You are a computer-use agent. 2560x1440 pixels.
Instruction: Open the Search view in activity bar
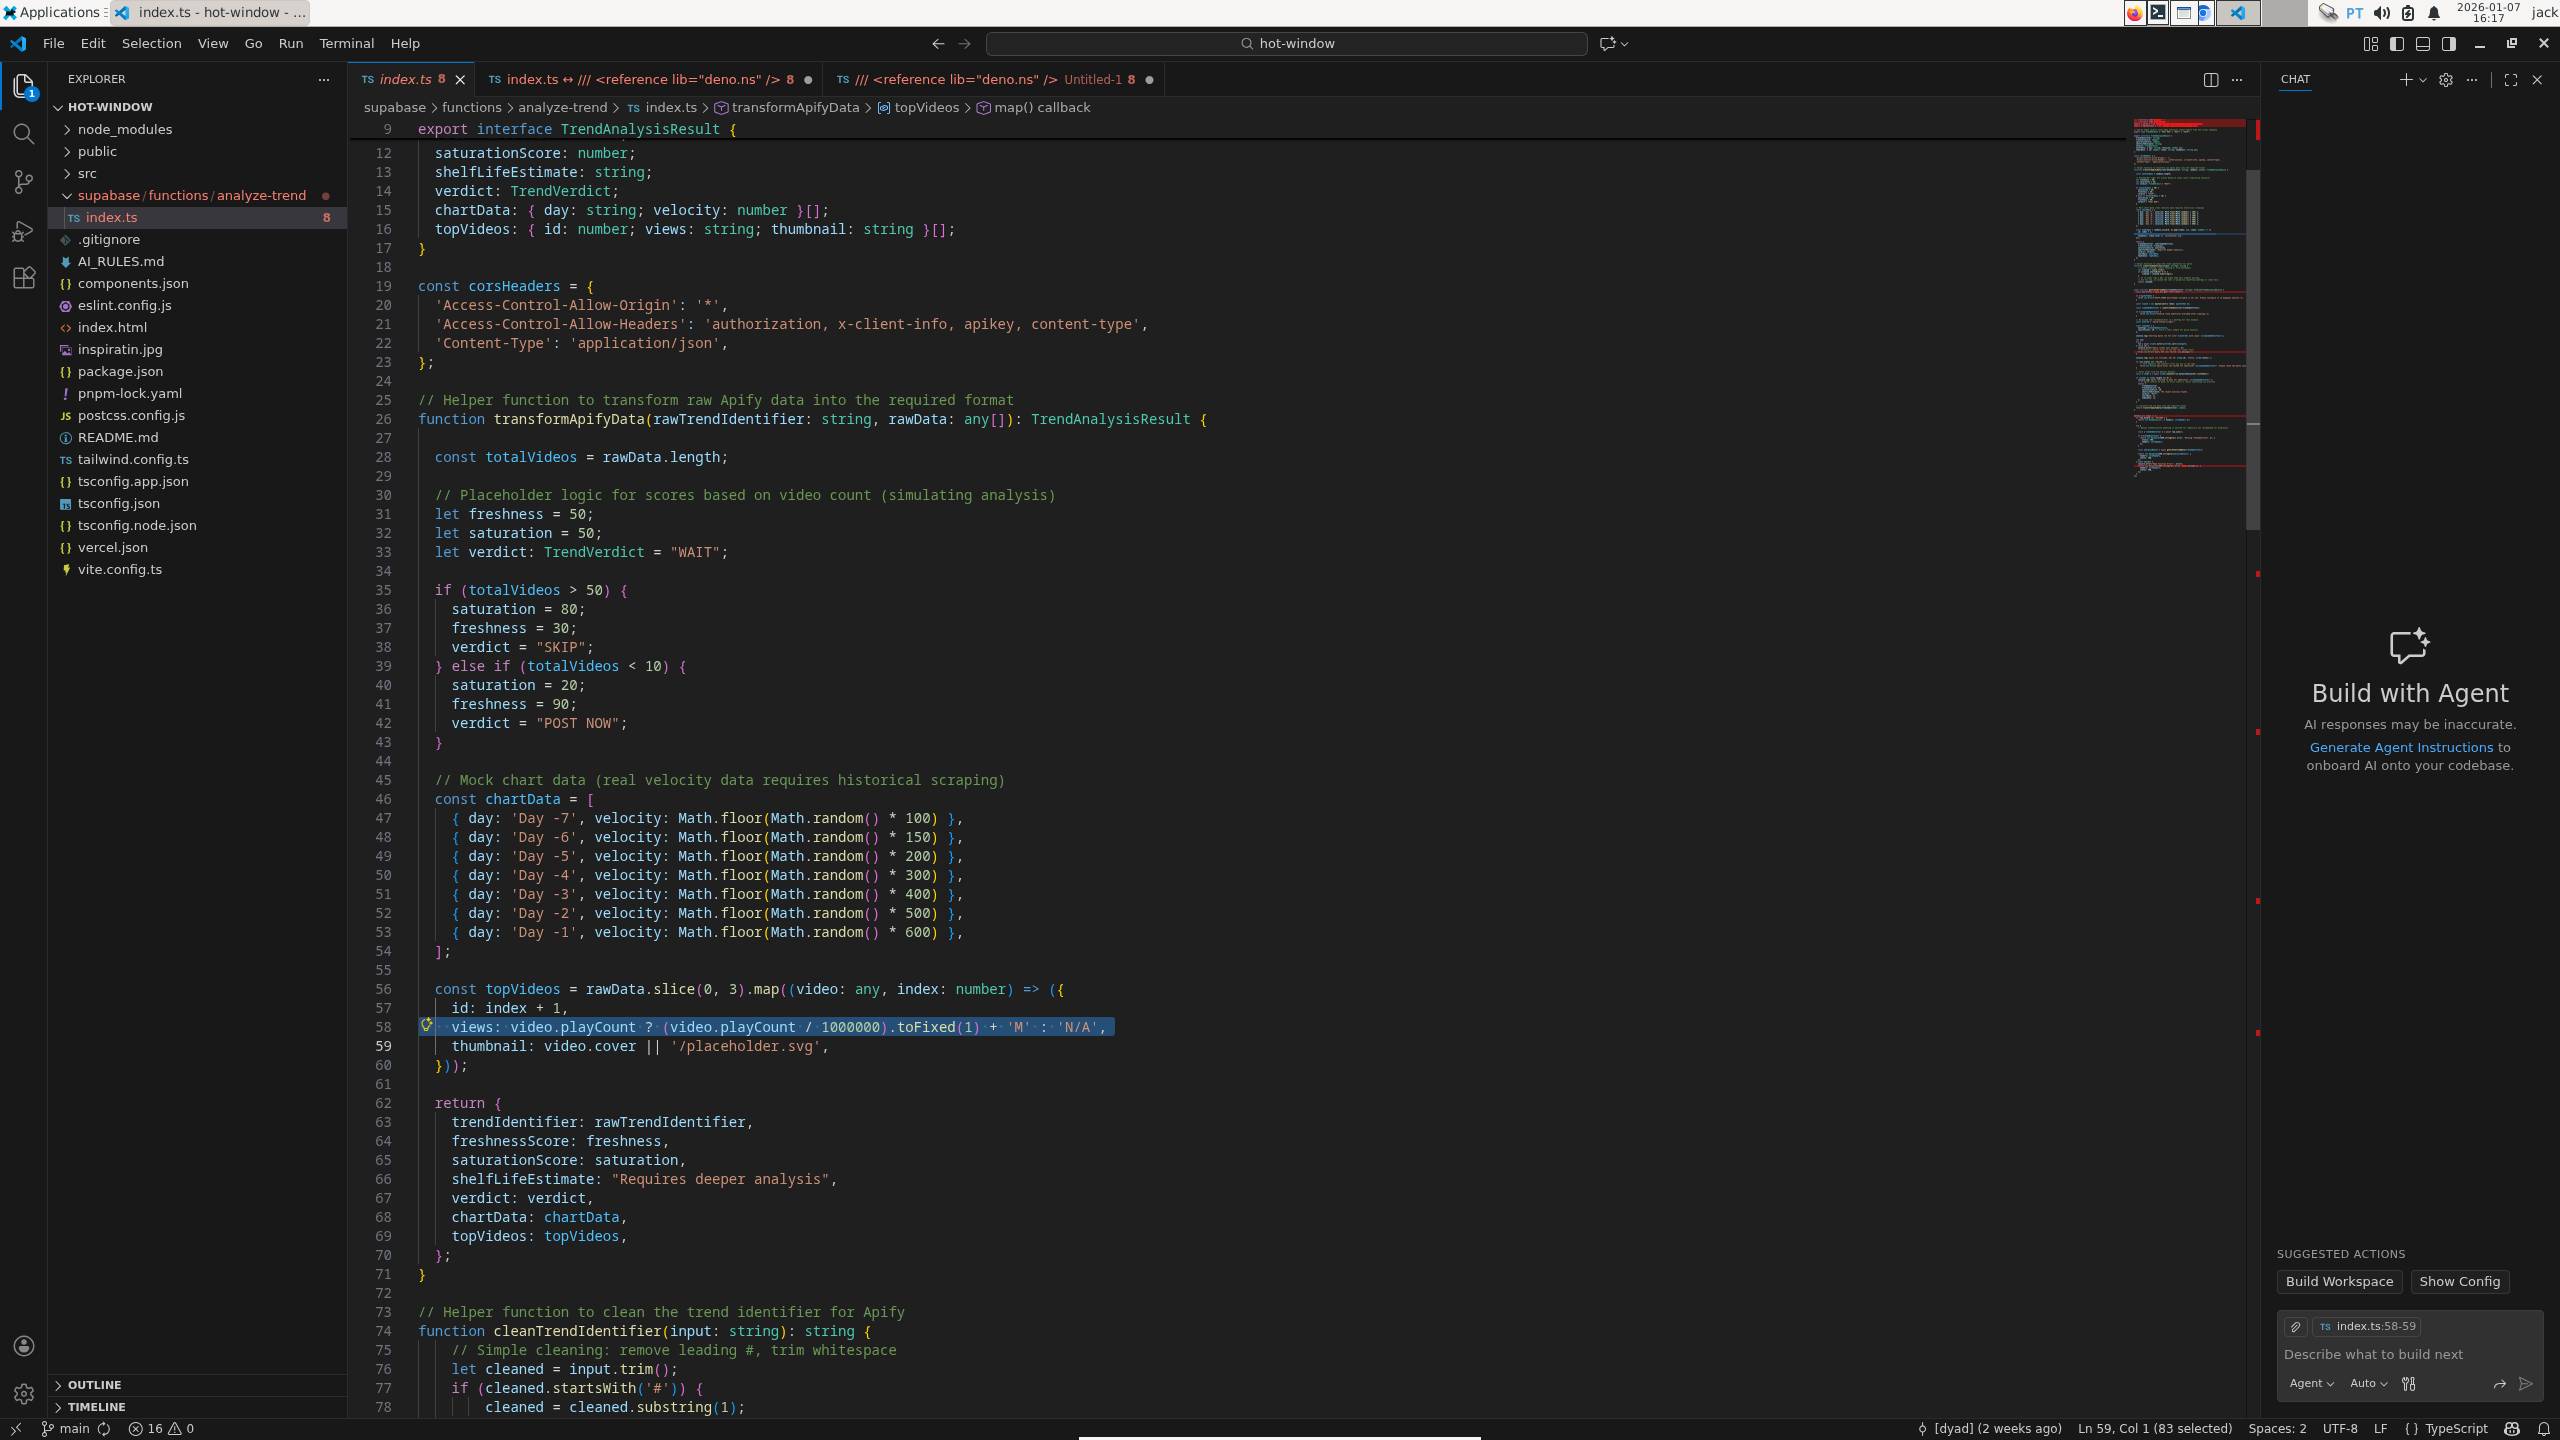coord(24,134)
